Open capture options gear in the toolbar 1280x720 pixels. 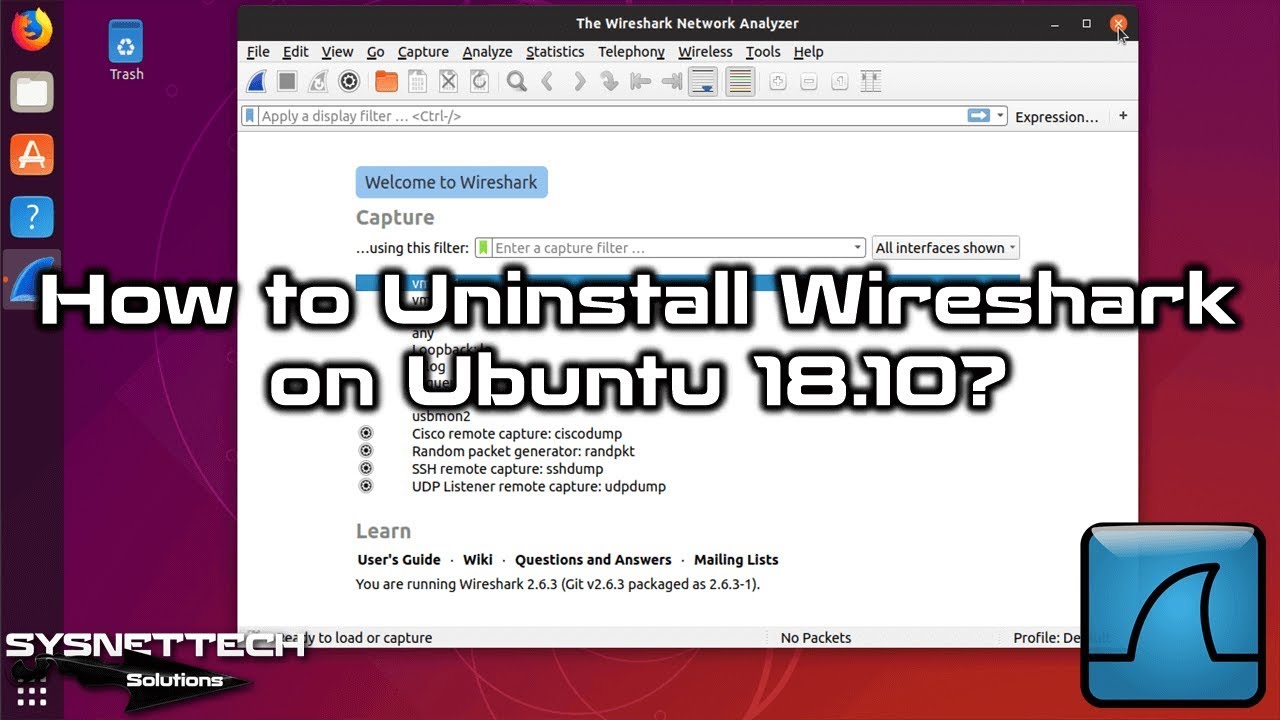349,81
